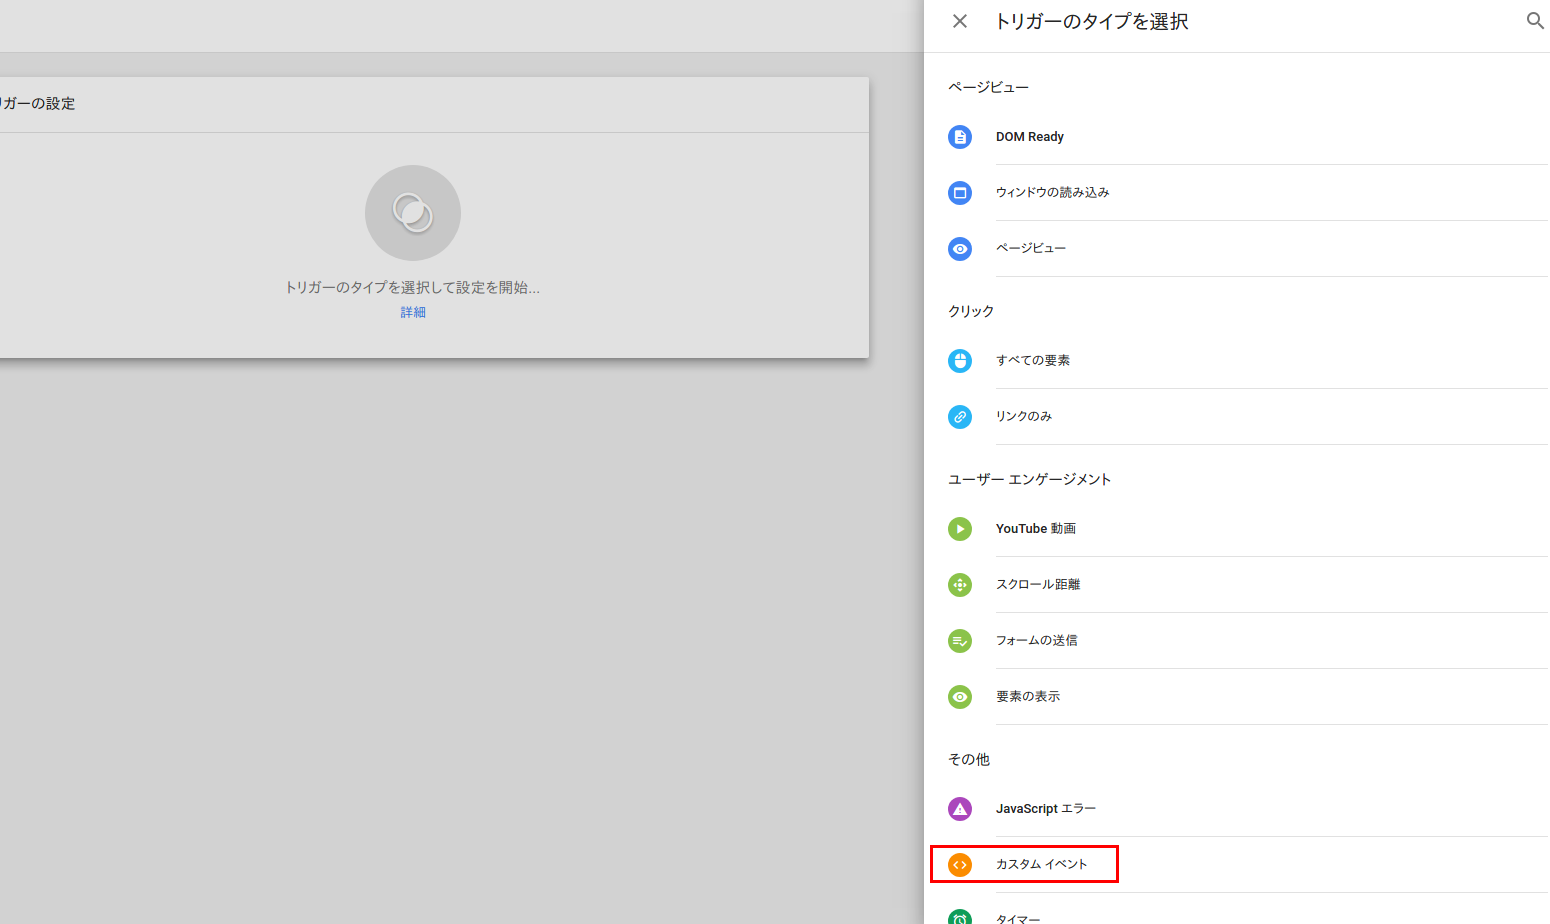The width and height of the screenshot is (1550, 924).
Task: Click the JavaScript エラー warning icon
Action: click(x=960, y=809)
